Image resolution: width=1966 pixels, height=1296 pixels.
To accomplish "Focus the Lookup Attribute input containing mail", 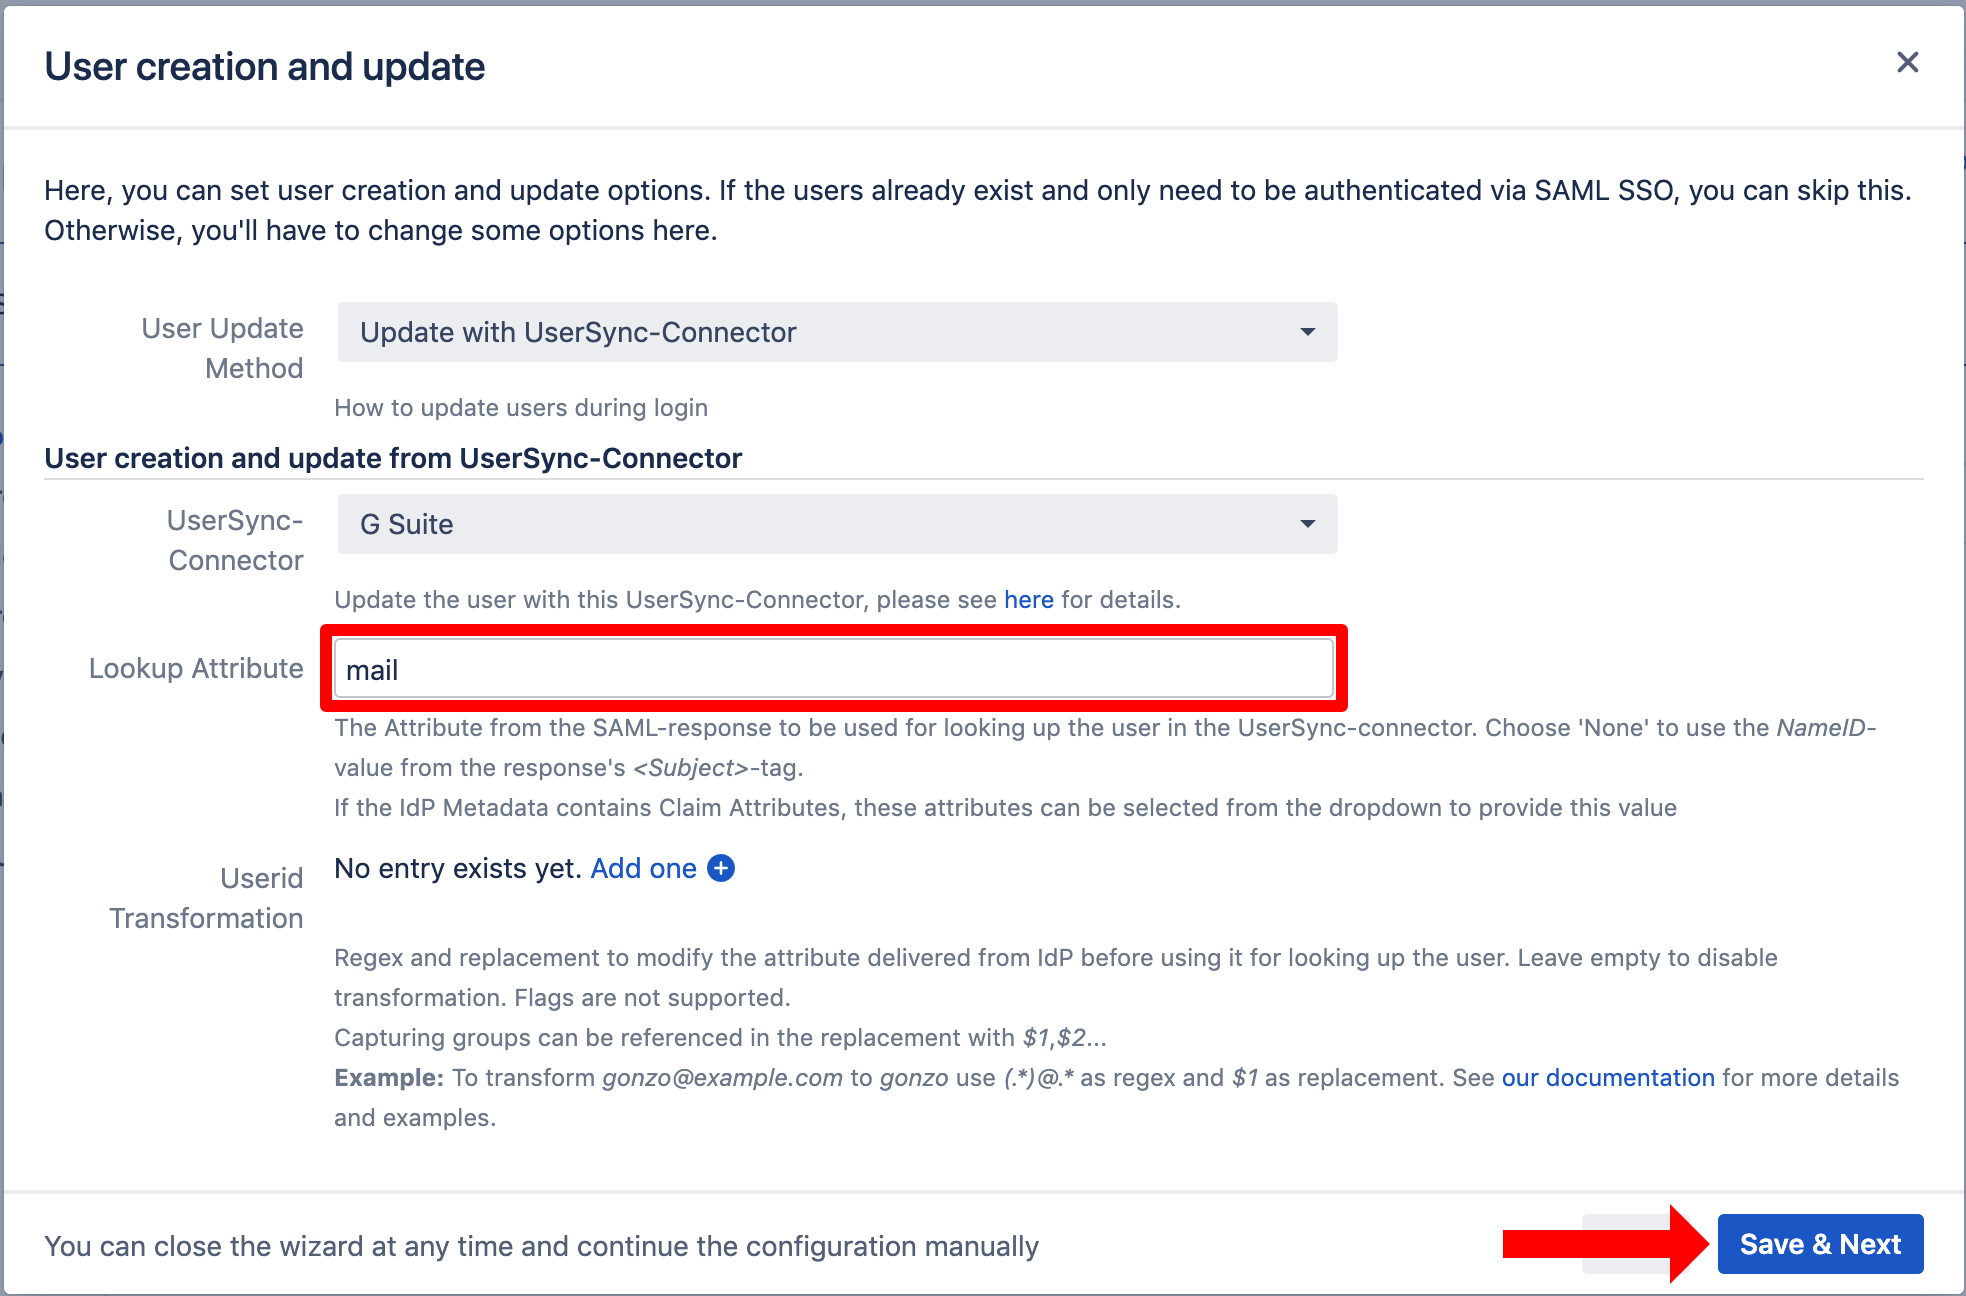I will tap(833, 669).
